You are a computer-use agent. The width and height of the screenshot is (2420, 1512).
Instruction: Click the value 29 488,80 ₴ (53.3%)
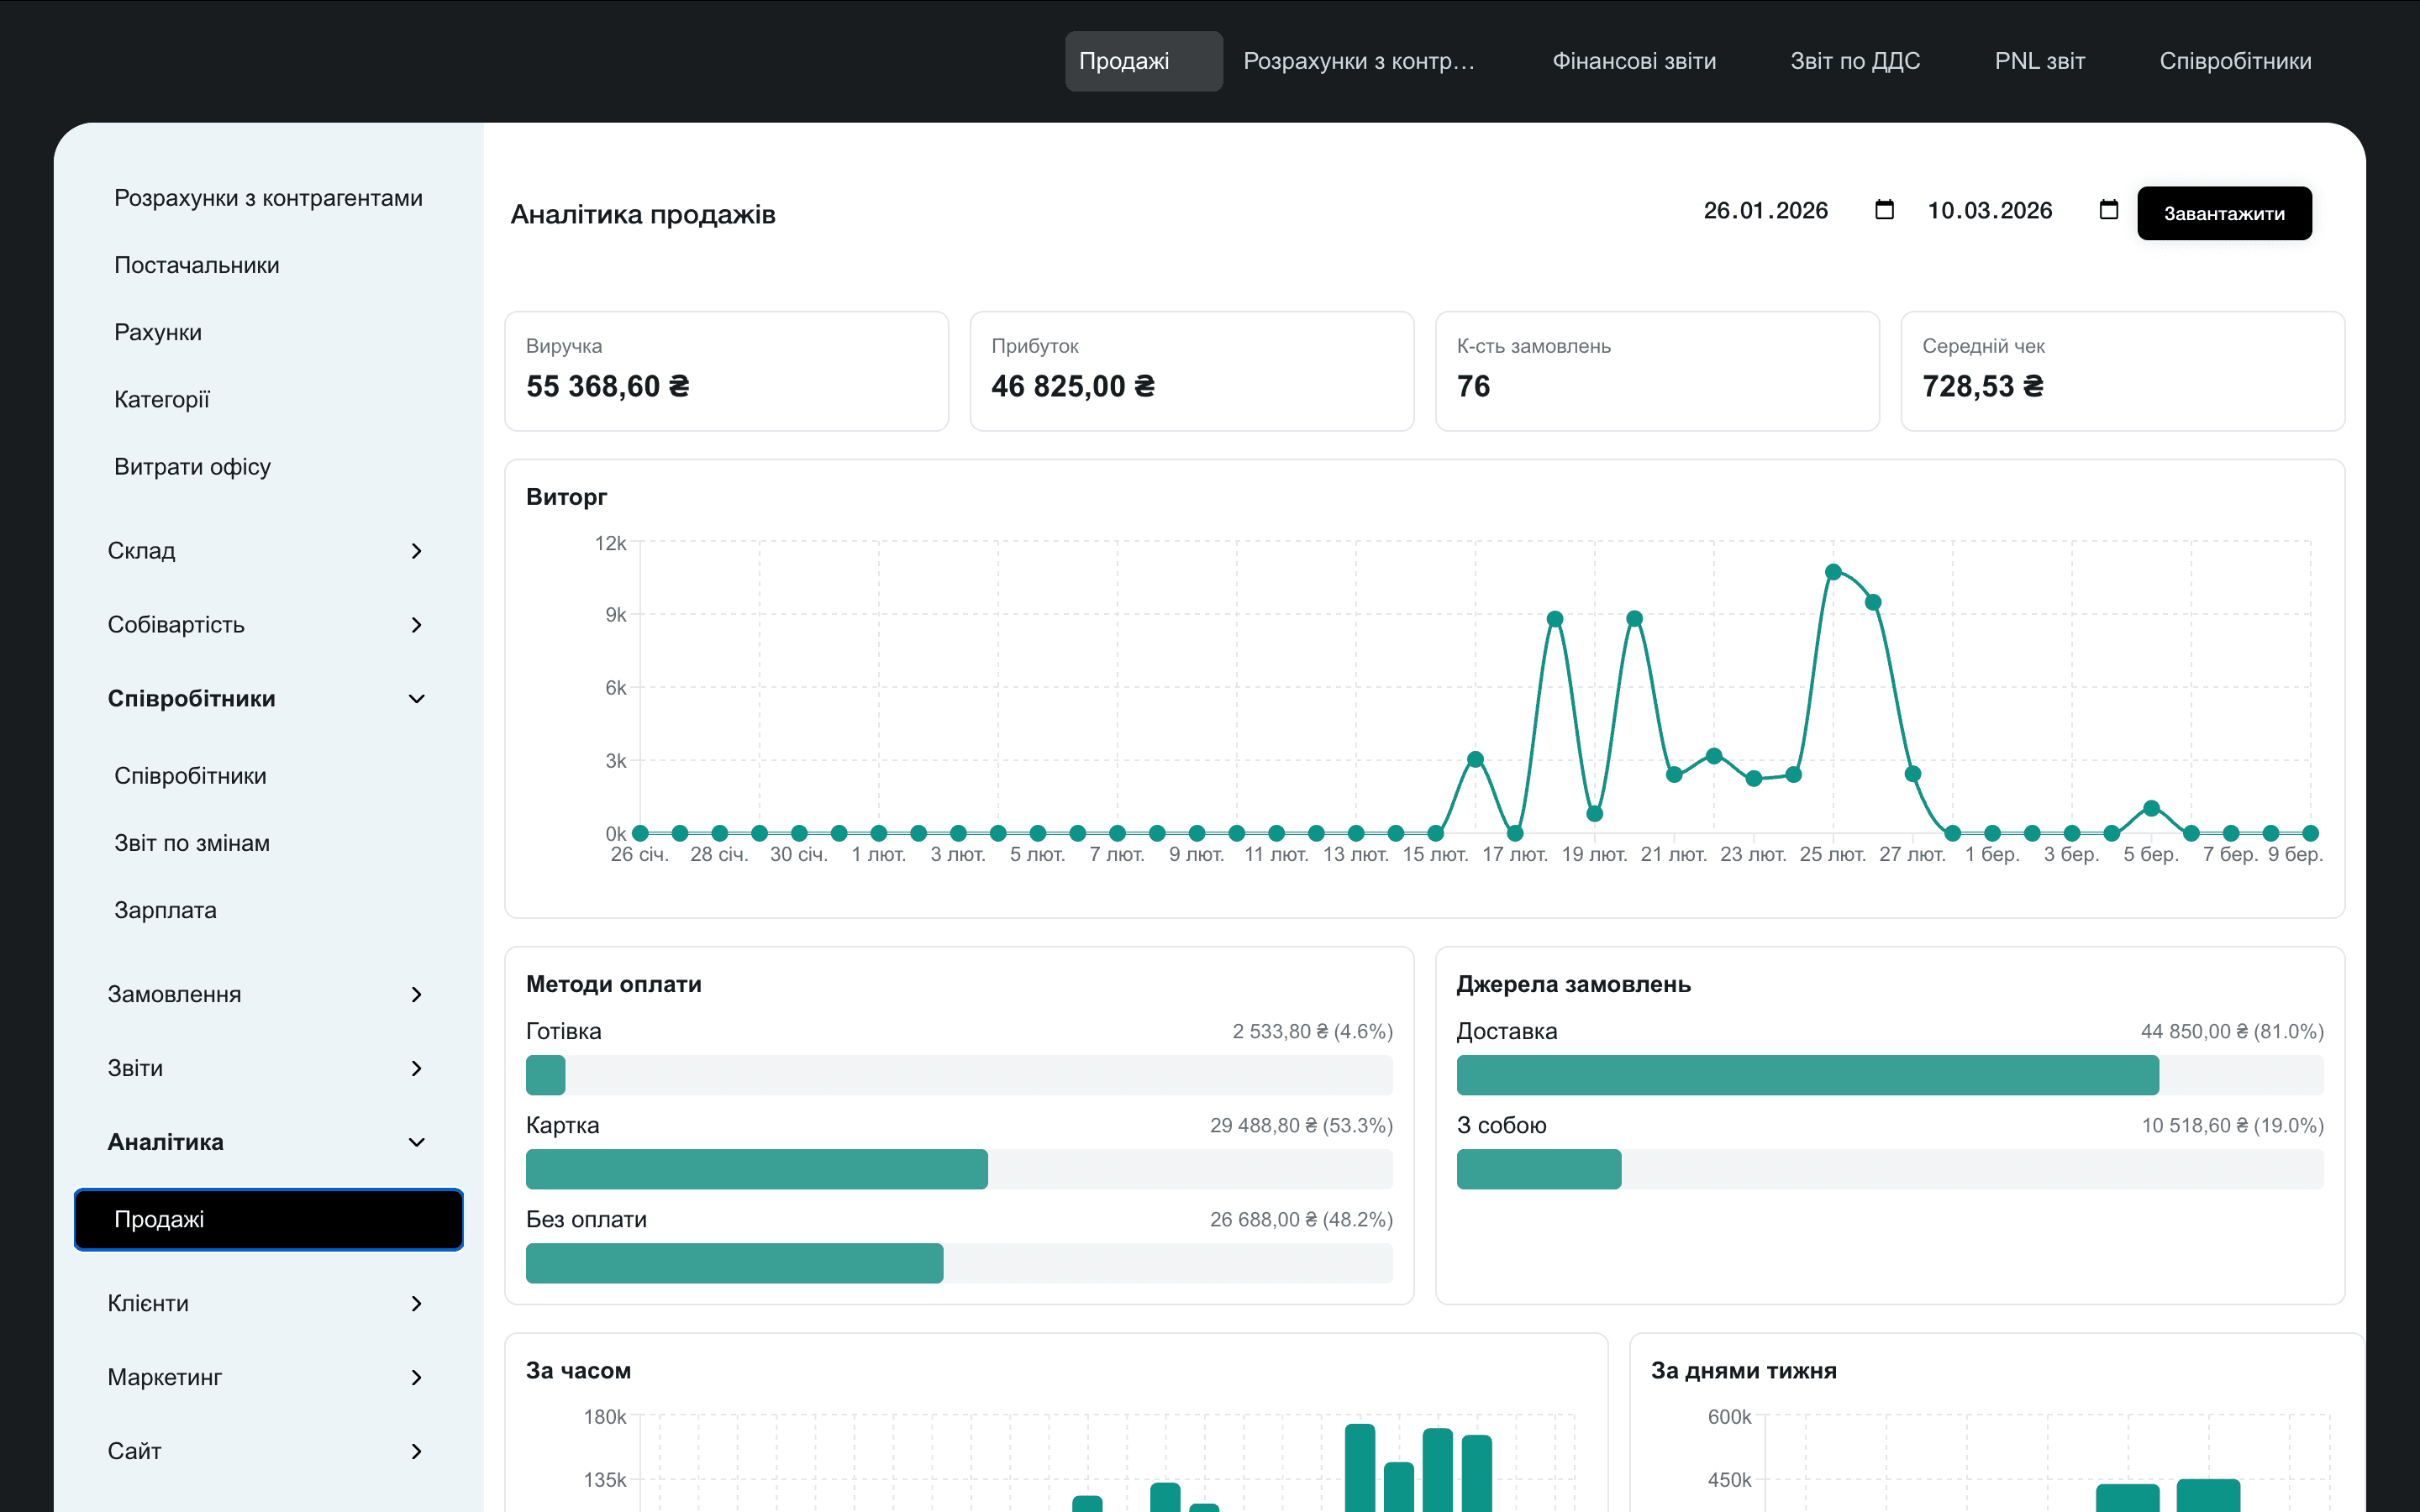(1301, 1125)
